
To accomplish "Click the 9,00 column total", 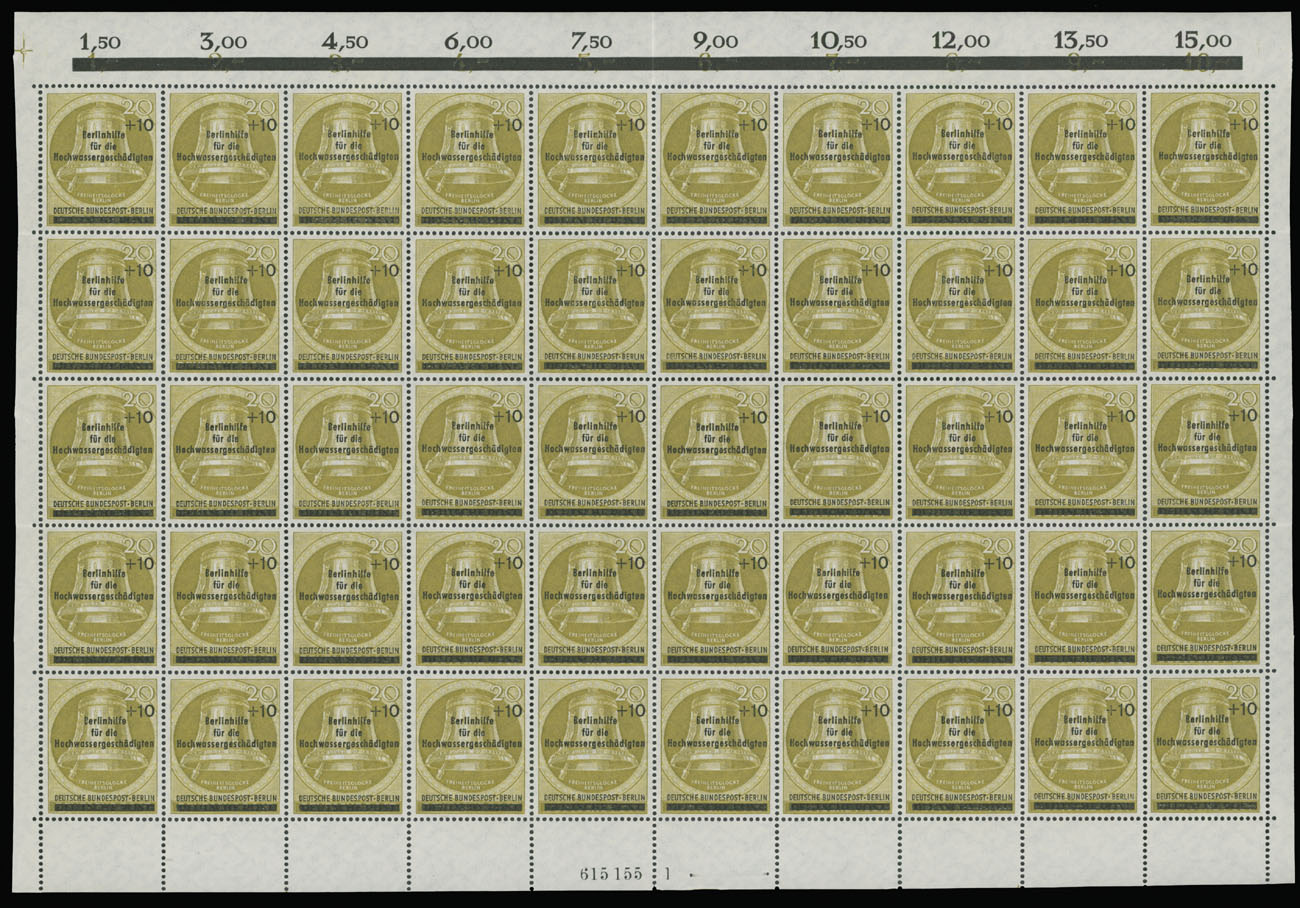I will pyautogui.click(x=714, y=42).
